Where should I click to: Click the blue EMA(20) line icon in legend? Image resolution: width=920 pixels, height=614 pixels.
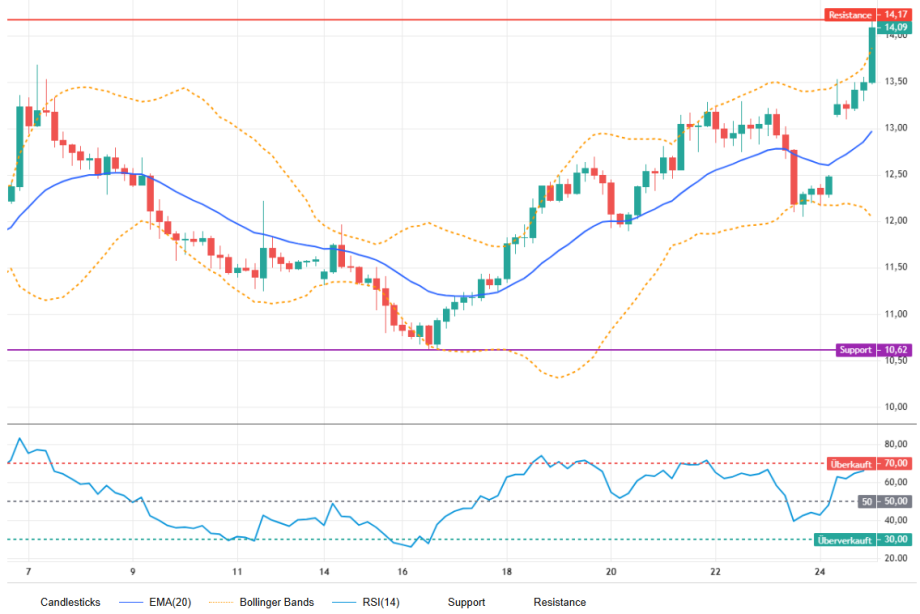[x=131, y=602]
